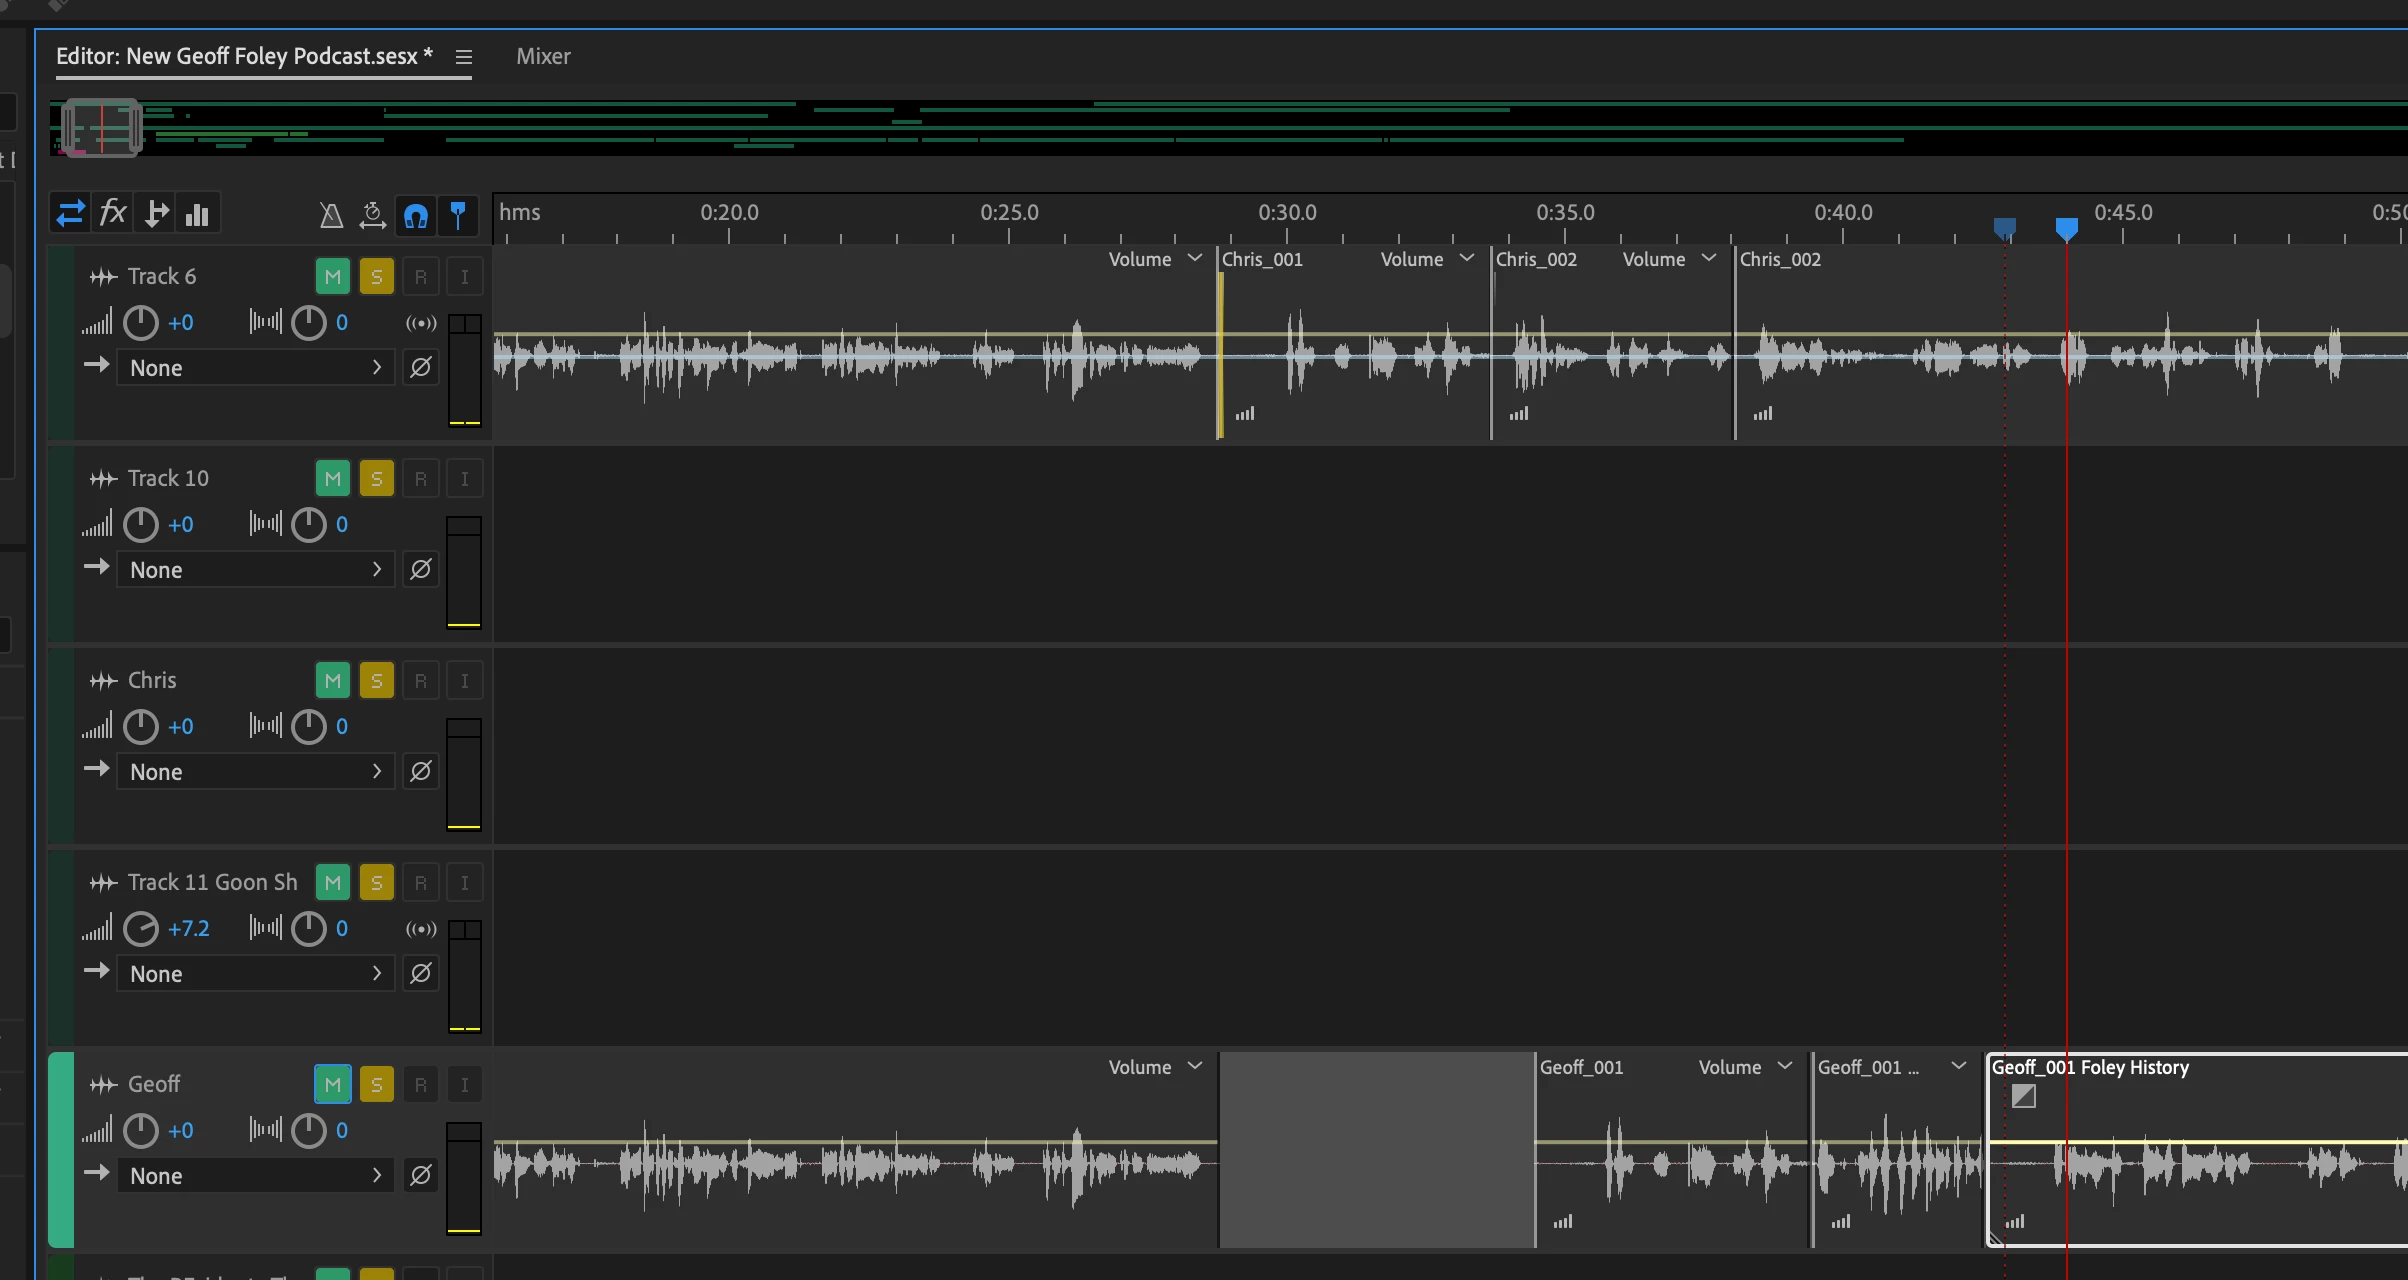Show the track EQ section
Screen dimensions: 2408x1280
pos(198,214)
